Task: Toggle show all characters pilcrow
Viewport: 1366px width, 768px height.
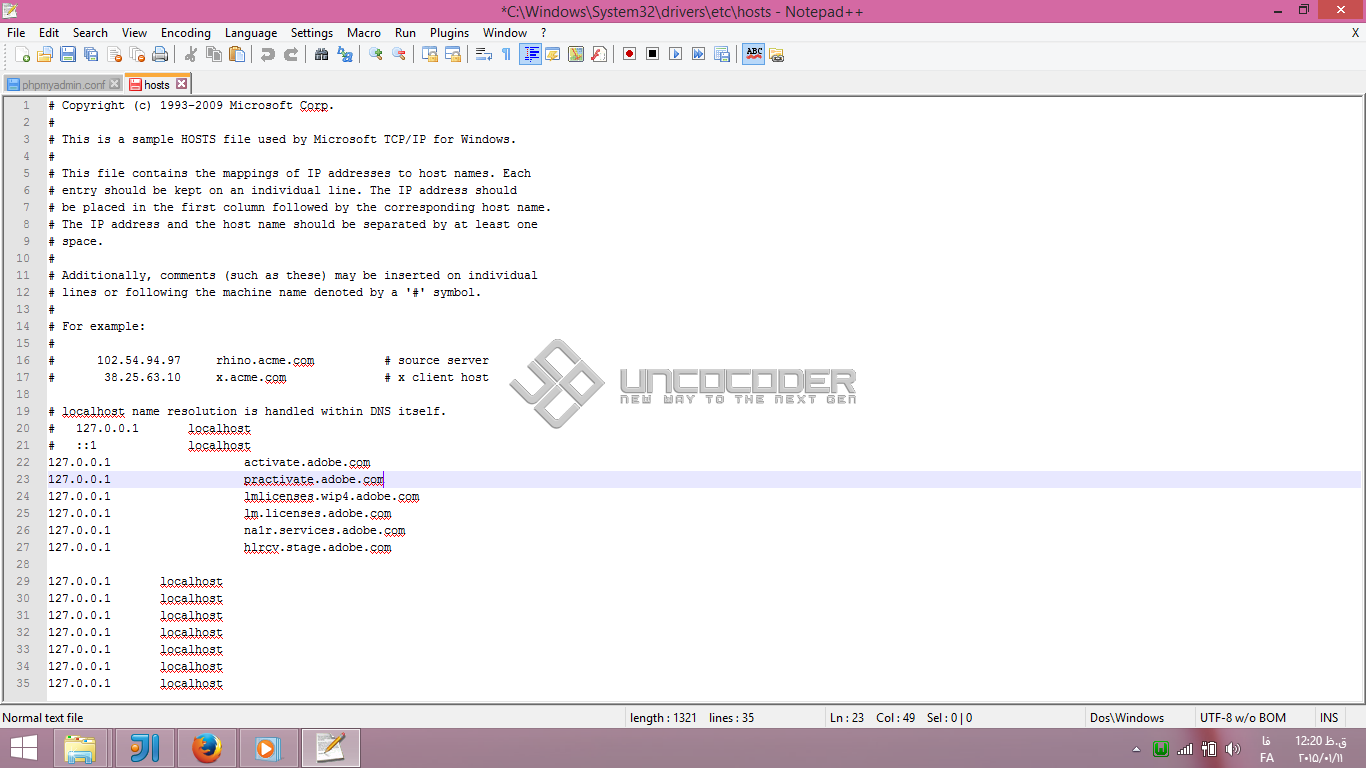Action: click(x=506, y=54)
